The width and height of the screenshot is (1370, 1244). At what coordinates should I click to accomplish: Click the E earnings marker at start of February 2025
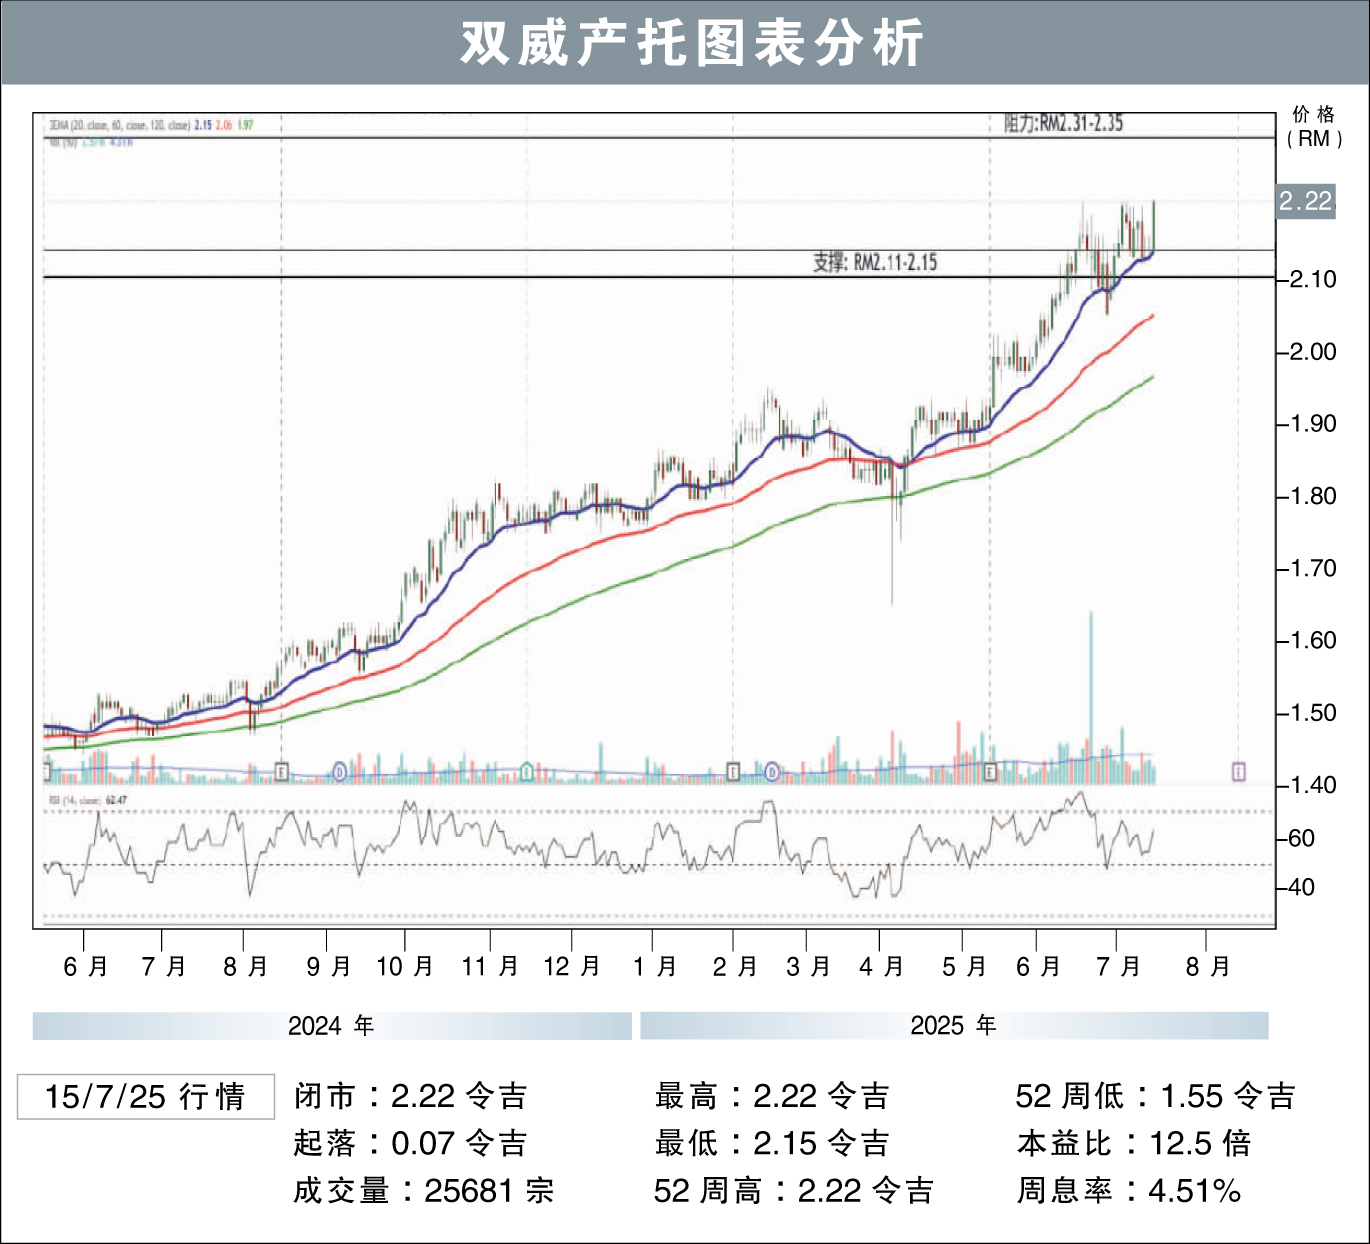click(x=733, y=772)
